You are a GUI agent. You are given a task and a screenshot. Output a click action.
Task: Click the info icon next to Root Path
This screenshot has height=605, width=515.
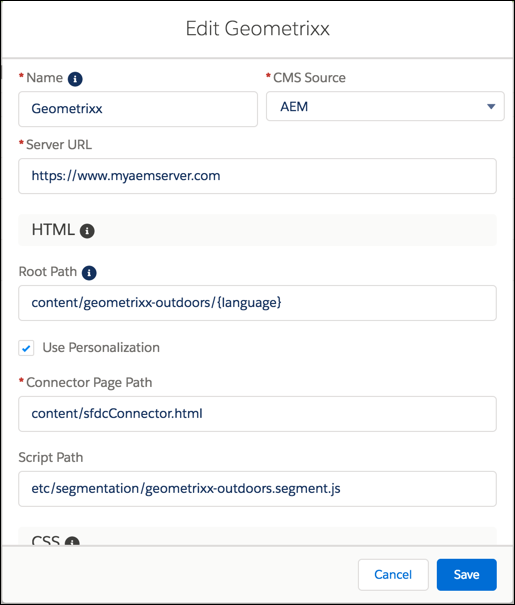coord(89,273)
